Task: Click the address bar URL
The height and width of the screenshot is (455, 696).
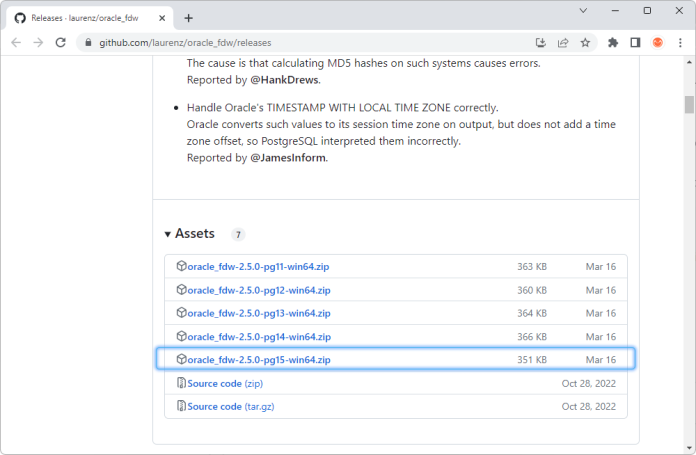Action: 300,43
